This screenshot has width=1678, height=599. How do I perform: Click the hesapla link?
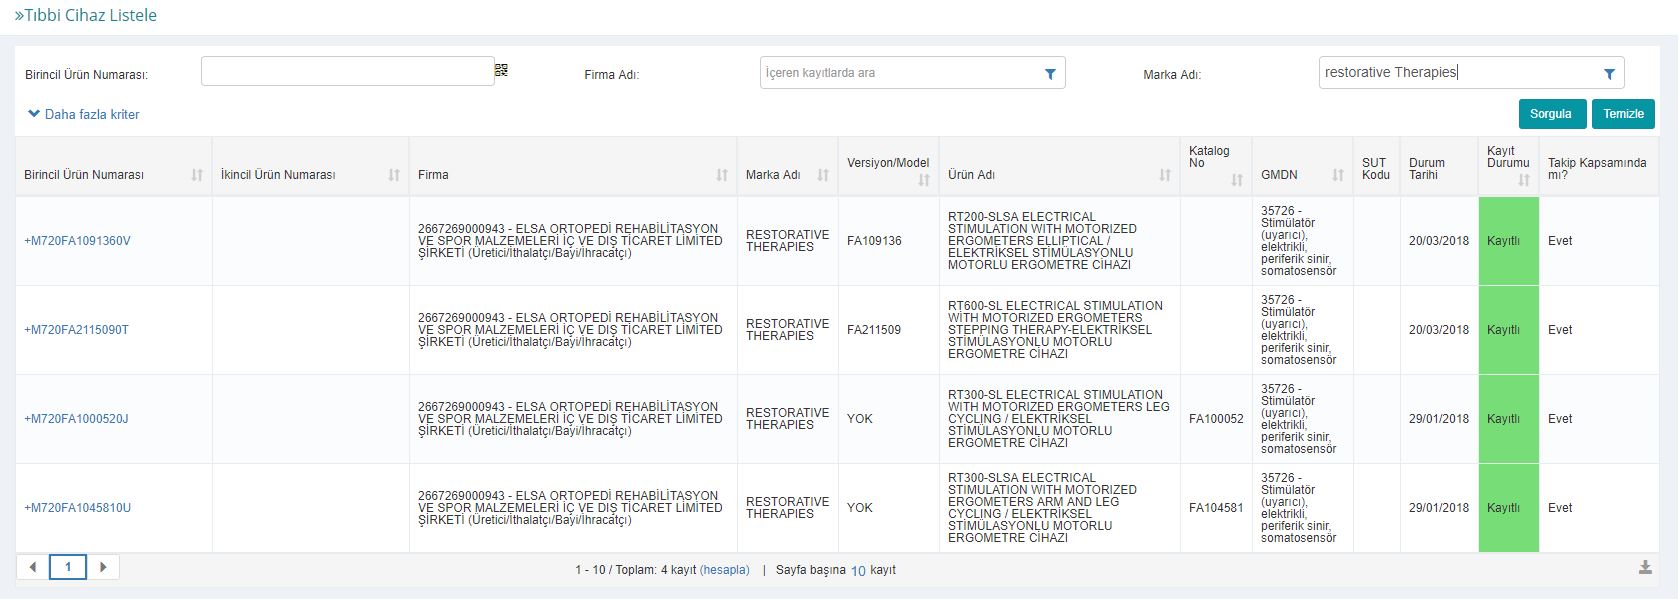tap(724, 570)
